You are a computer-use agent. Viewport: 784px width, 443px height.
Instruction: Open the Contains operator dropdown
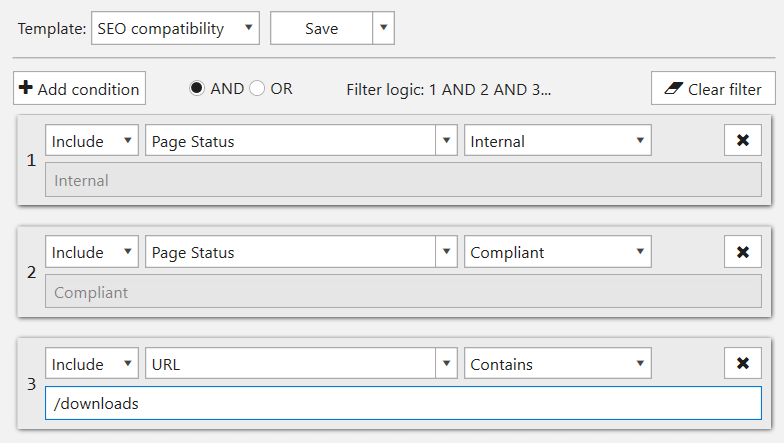point(558,364)
